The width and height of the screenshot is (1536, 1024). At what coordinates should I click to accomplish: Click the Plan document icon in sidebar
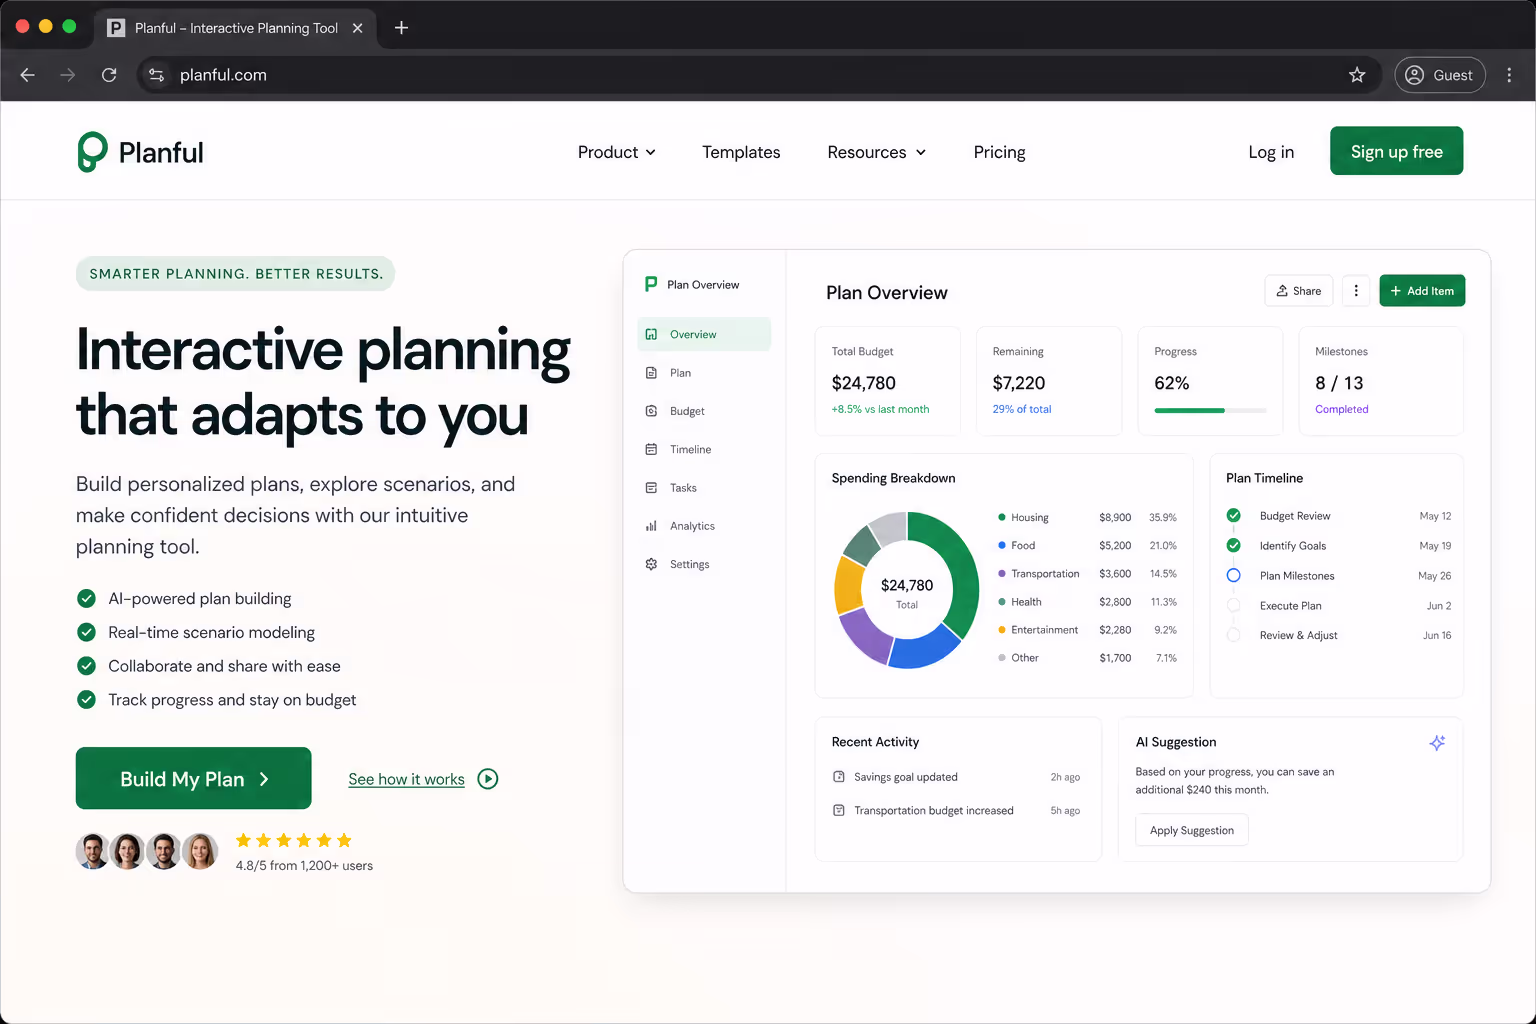(x=651, y=373)
